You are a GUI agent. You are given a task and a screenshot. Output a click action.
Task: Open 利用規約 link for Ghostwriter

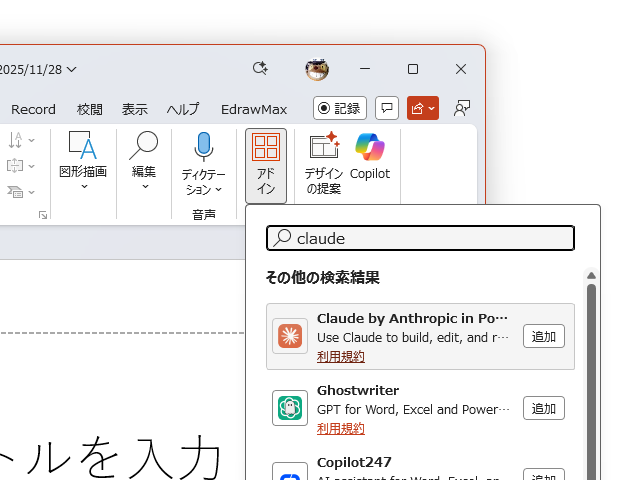pyautogui.click(x=340, y=429)
